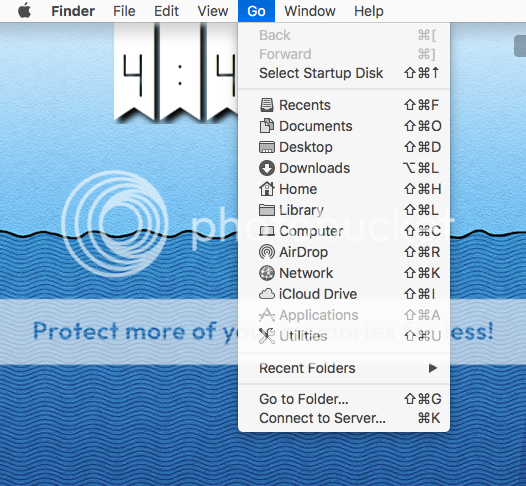
Task: Choose the Recents menu entry
Action: pyautogui.click(x=344, y=105)
